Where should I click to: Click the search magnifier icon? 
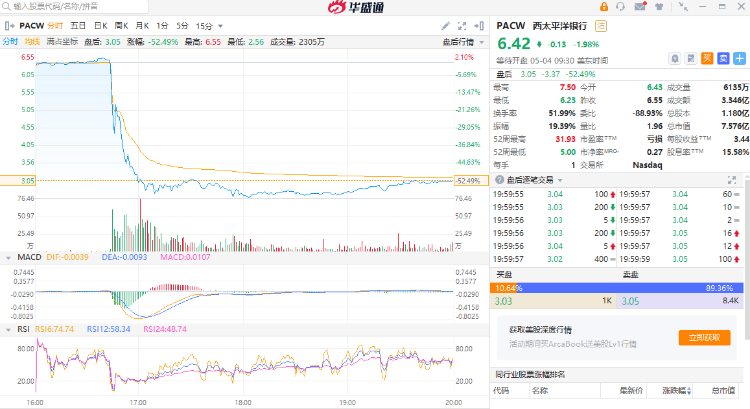coord(6,7)
